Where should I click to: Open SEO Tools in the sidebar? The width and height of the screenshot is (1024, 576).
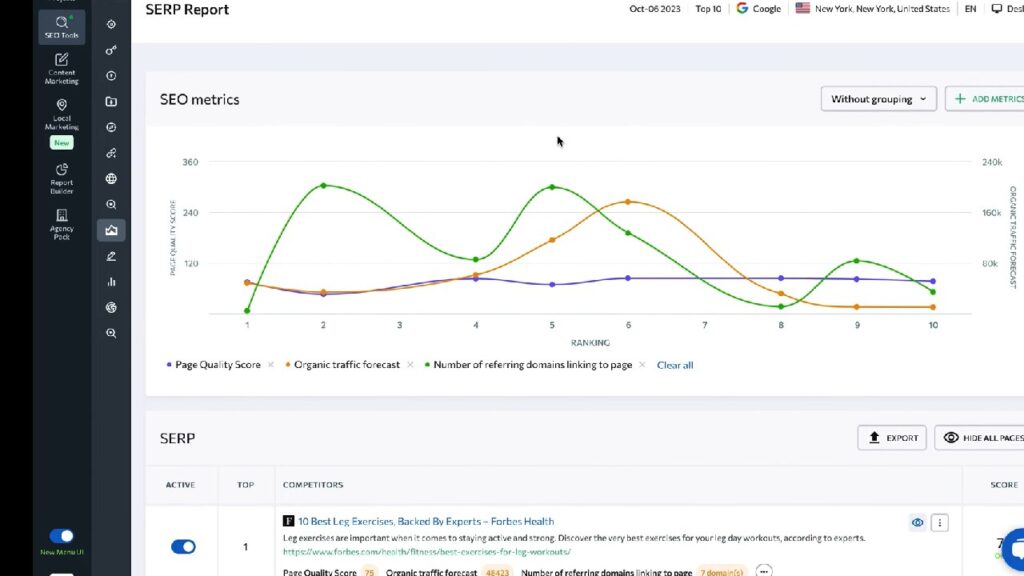tap(61, 27)
